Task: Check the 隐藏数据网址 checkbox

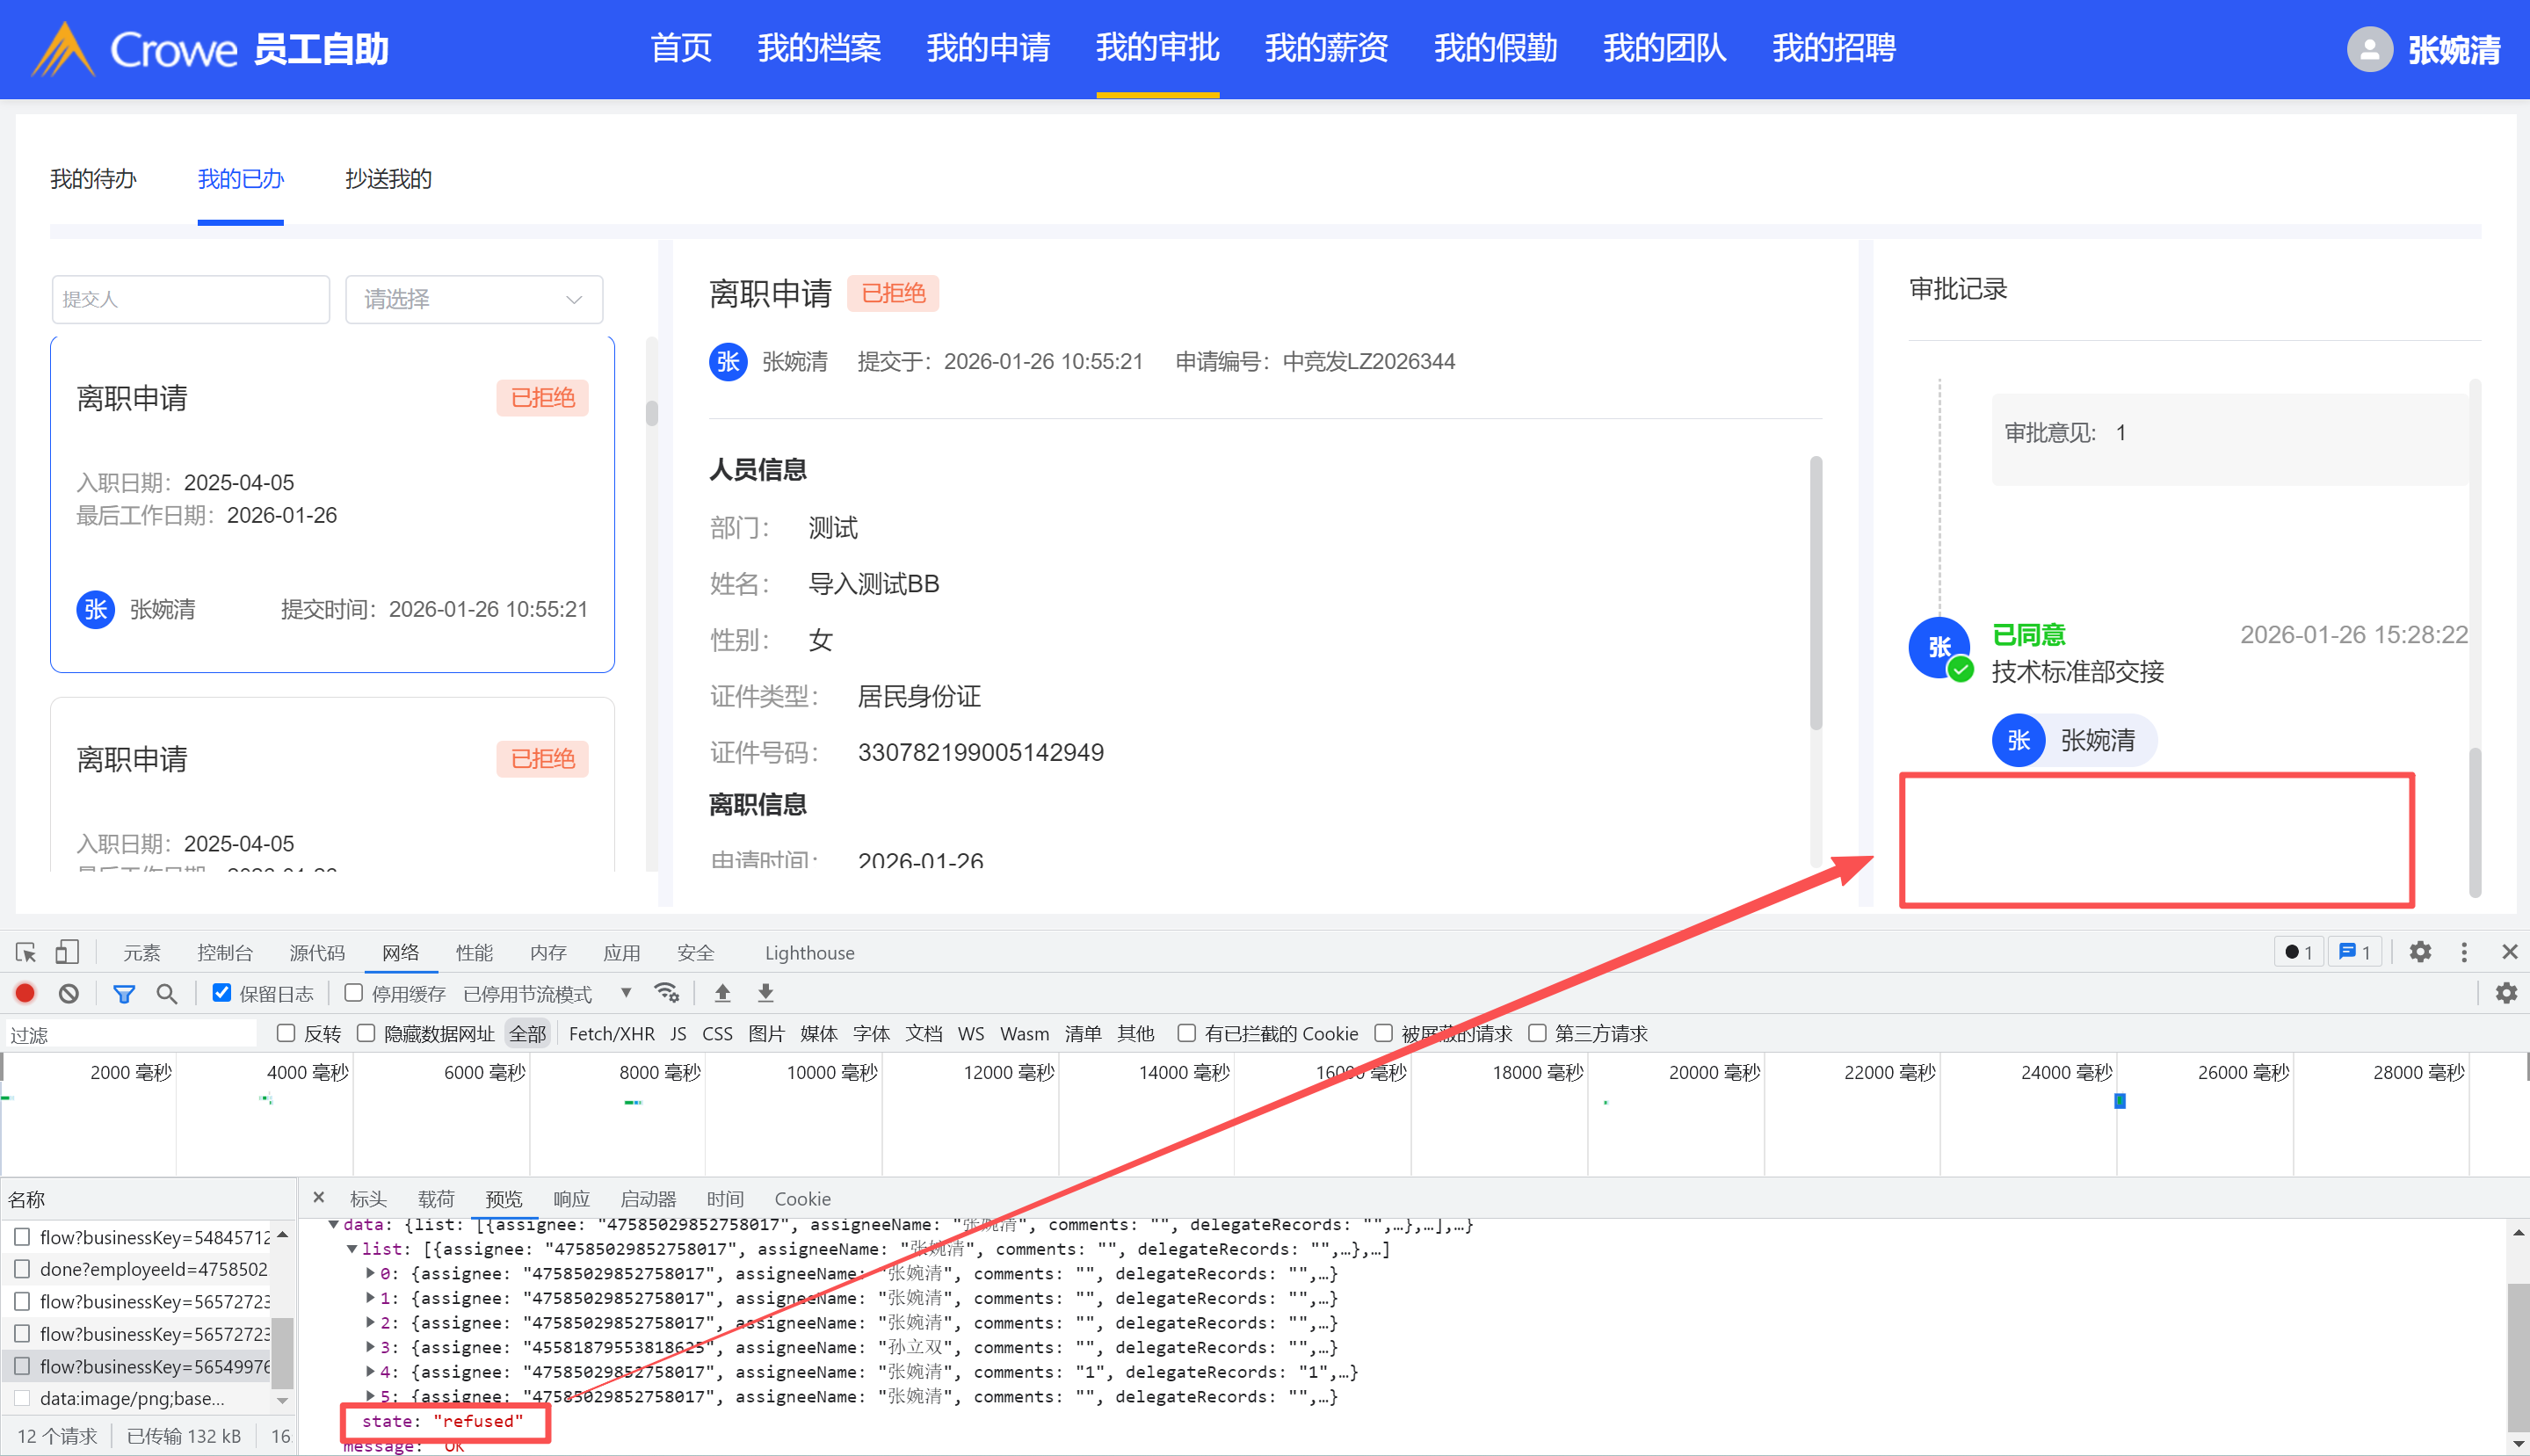Action: pyautogui.click(x=366, y=1033)
